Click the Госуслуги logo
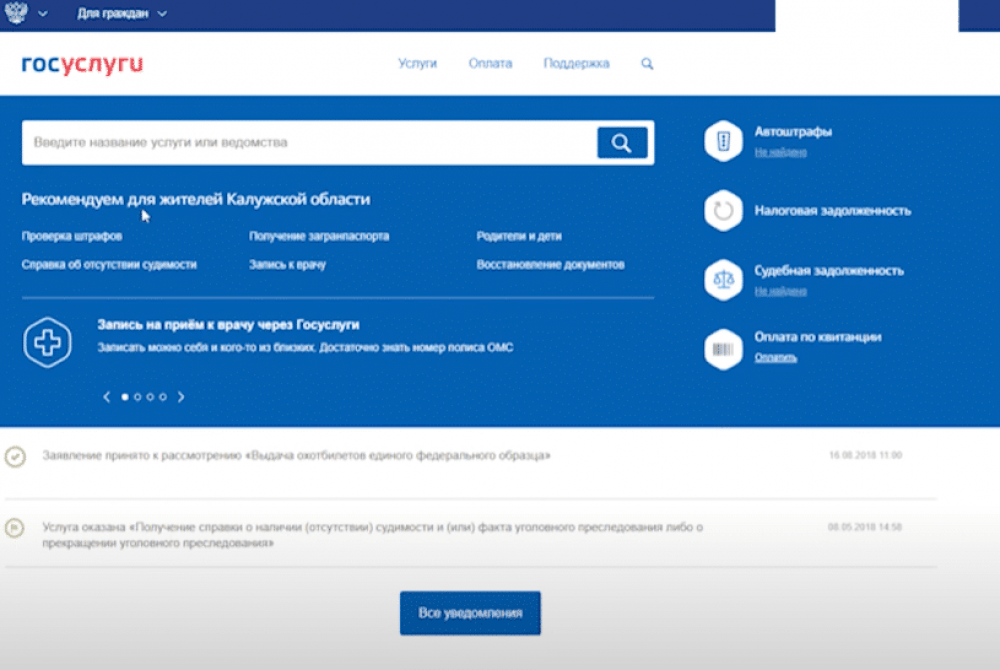 point(82,64)
